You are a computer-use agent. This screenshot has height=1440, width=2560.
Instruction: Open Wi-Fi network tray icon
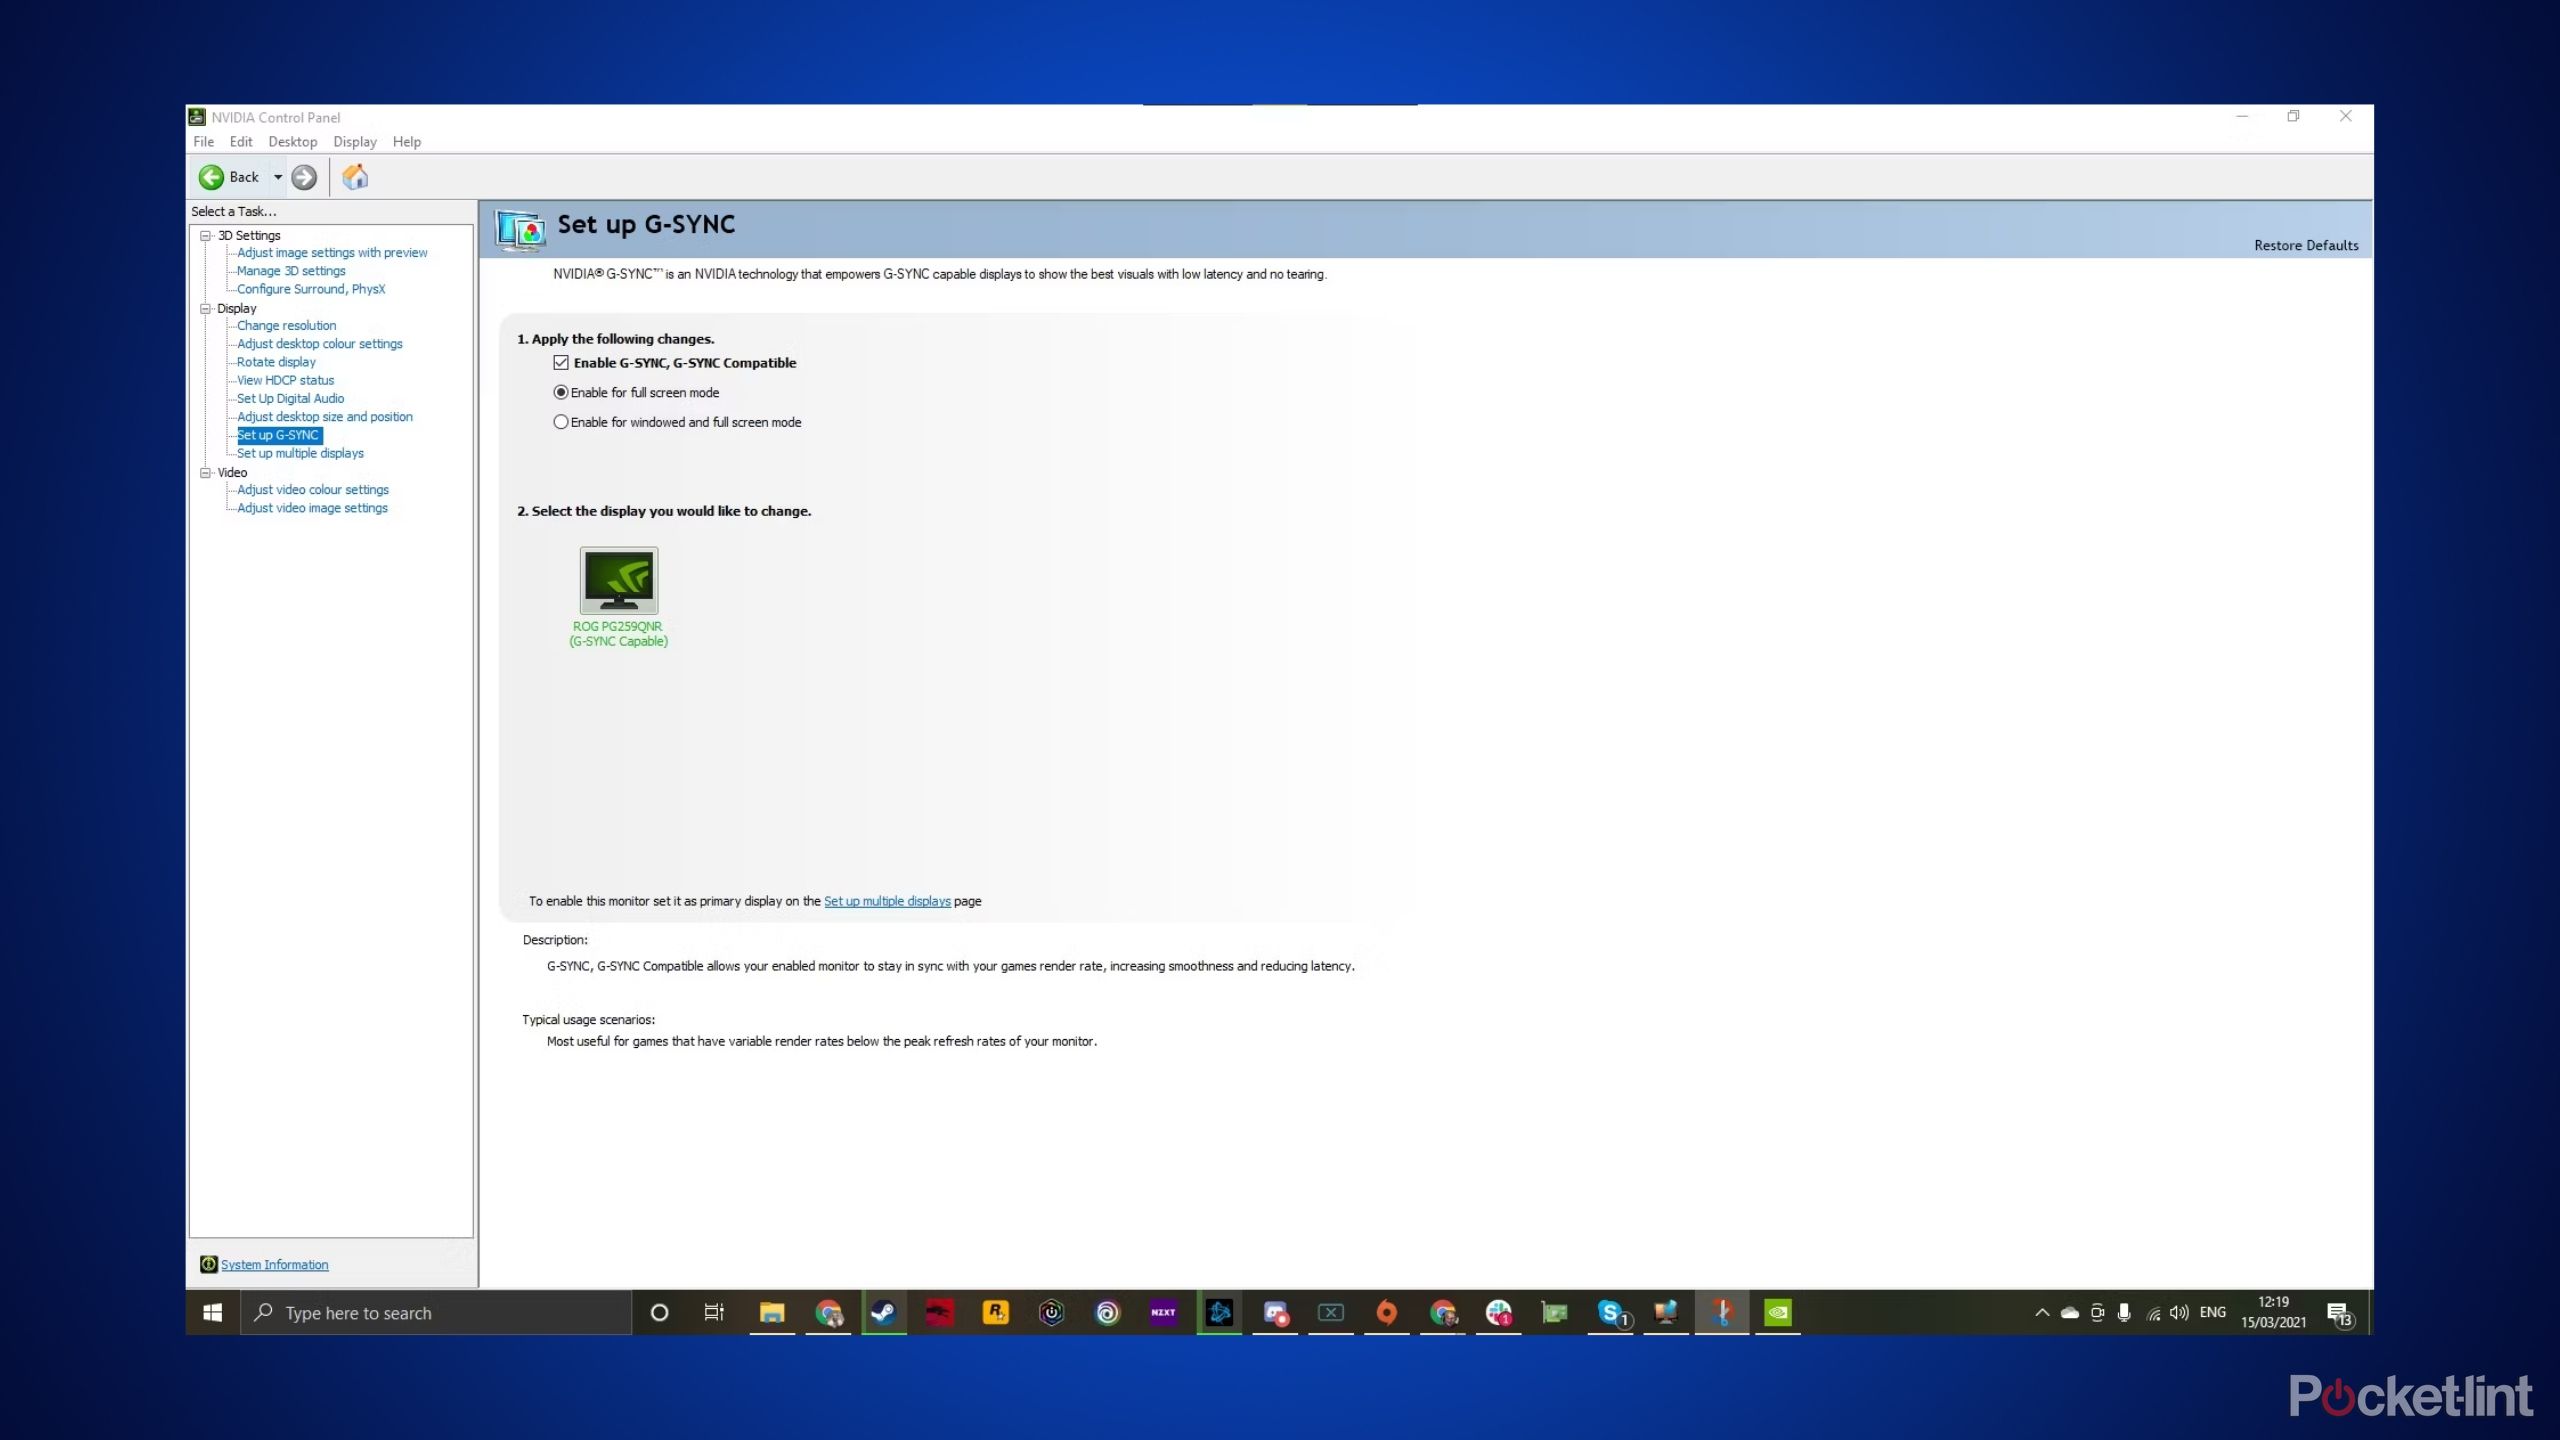(2153, 1313)
